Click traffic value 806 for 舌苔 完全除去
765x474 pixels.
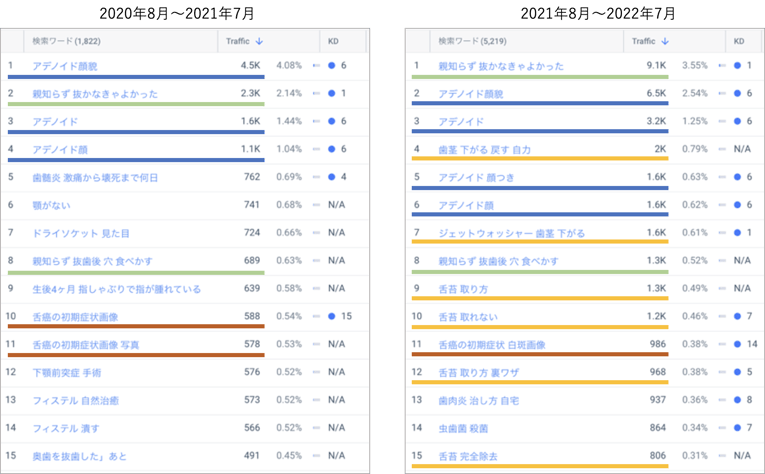coord(658,455)
